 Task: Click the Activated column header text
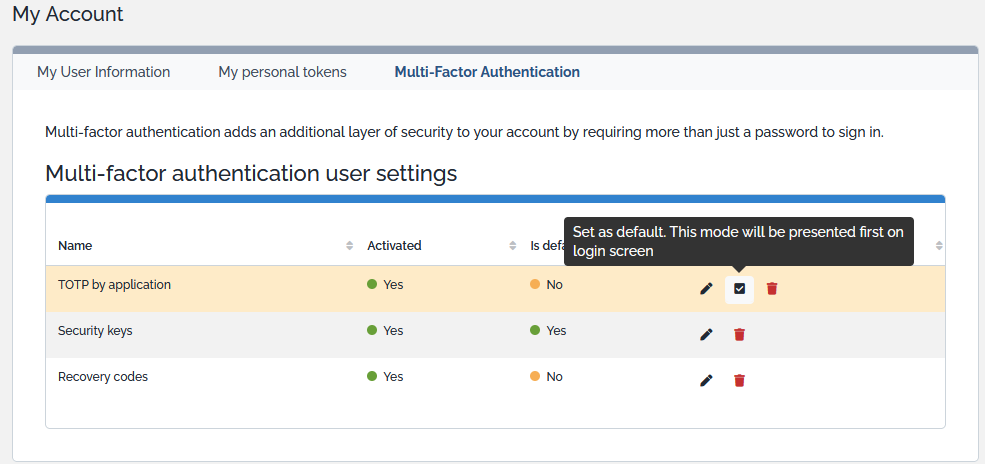[x=394, y=246]
